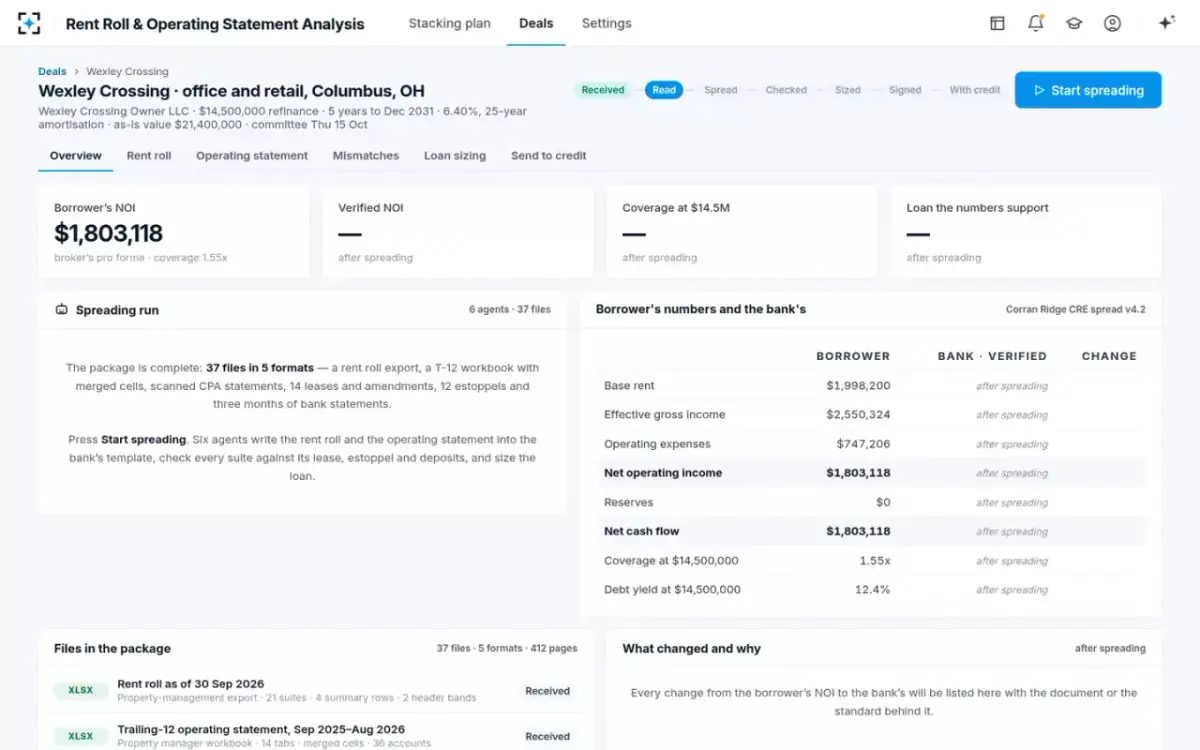
Task: Click the What changed and why heading
Action: (692, 649)
